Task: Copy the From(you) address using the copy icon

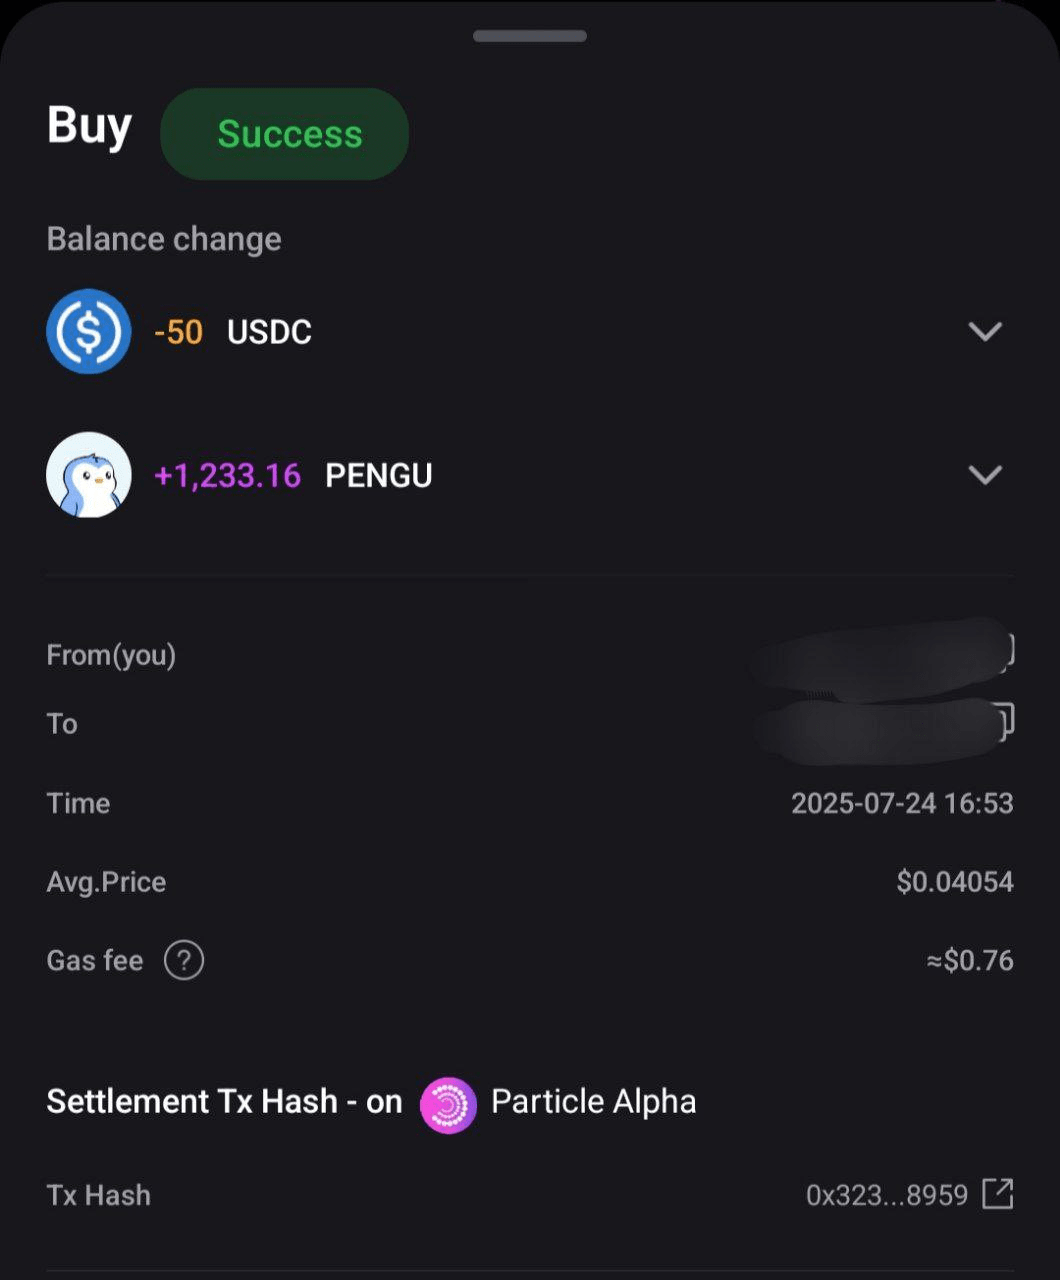Action: point(1007,651)
